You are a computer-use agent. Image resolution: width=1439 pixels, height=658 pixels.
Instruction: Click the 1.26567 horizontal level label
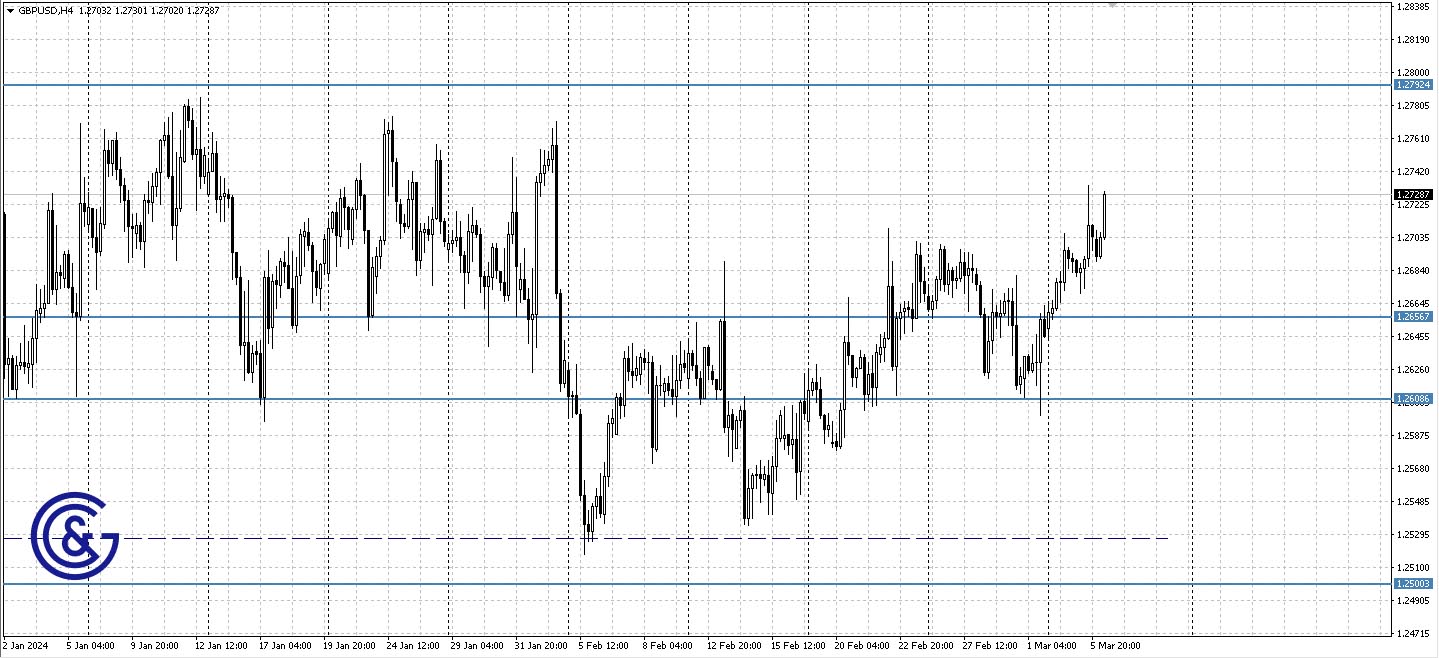(1413, 317)
